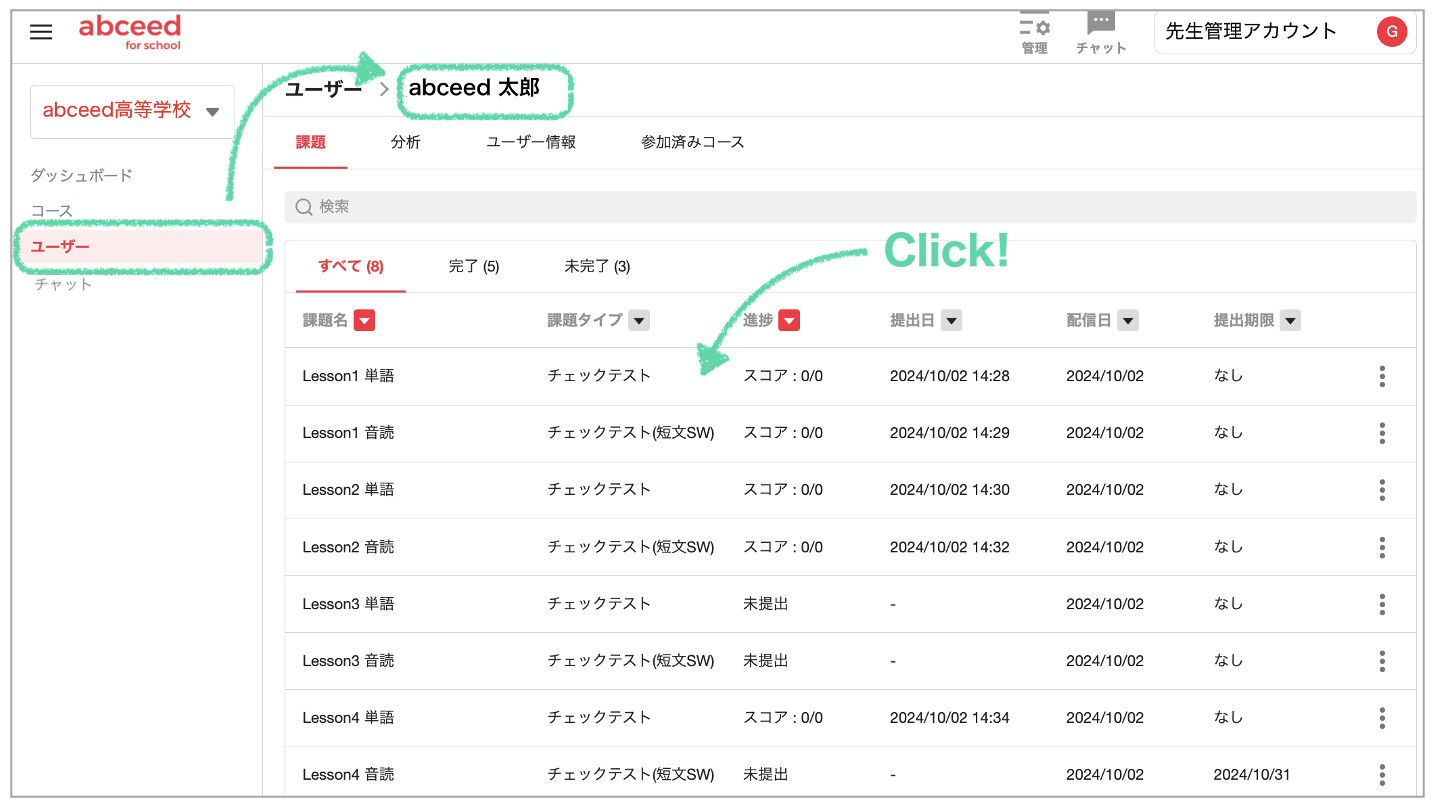Switch to the ユーザー情報 tab
Image resolution: width=1443 pixels, height=806 pixels.
tap(531, 142)
